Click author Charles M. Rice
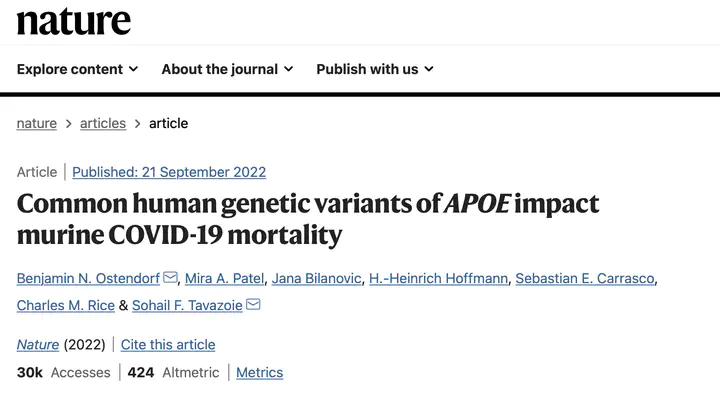The image size is (720, 393). tap(66, 305)
